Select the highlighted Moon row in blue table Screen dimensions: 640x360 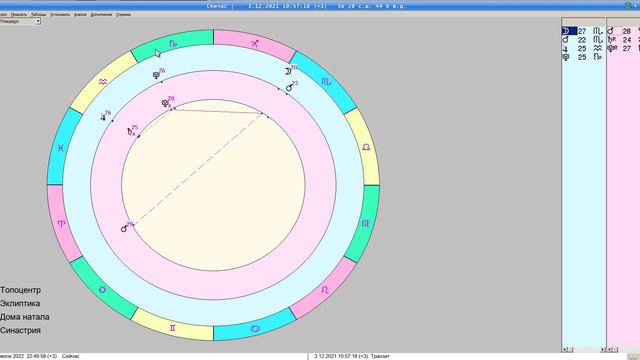click(583, 31)
